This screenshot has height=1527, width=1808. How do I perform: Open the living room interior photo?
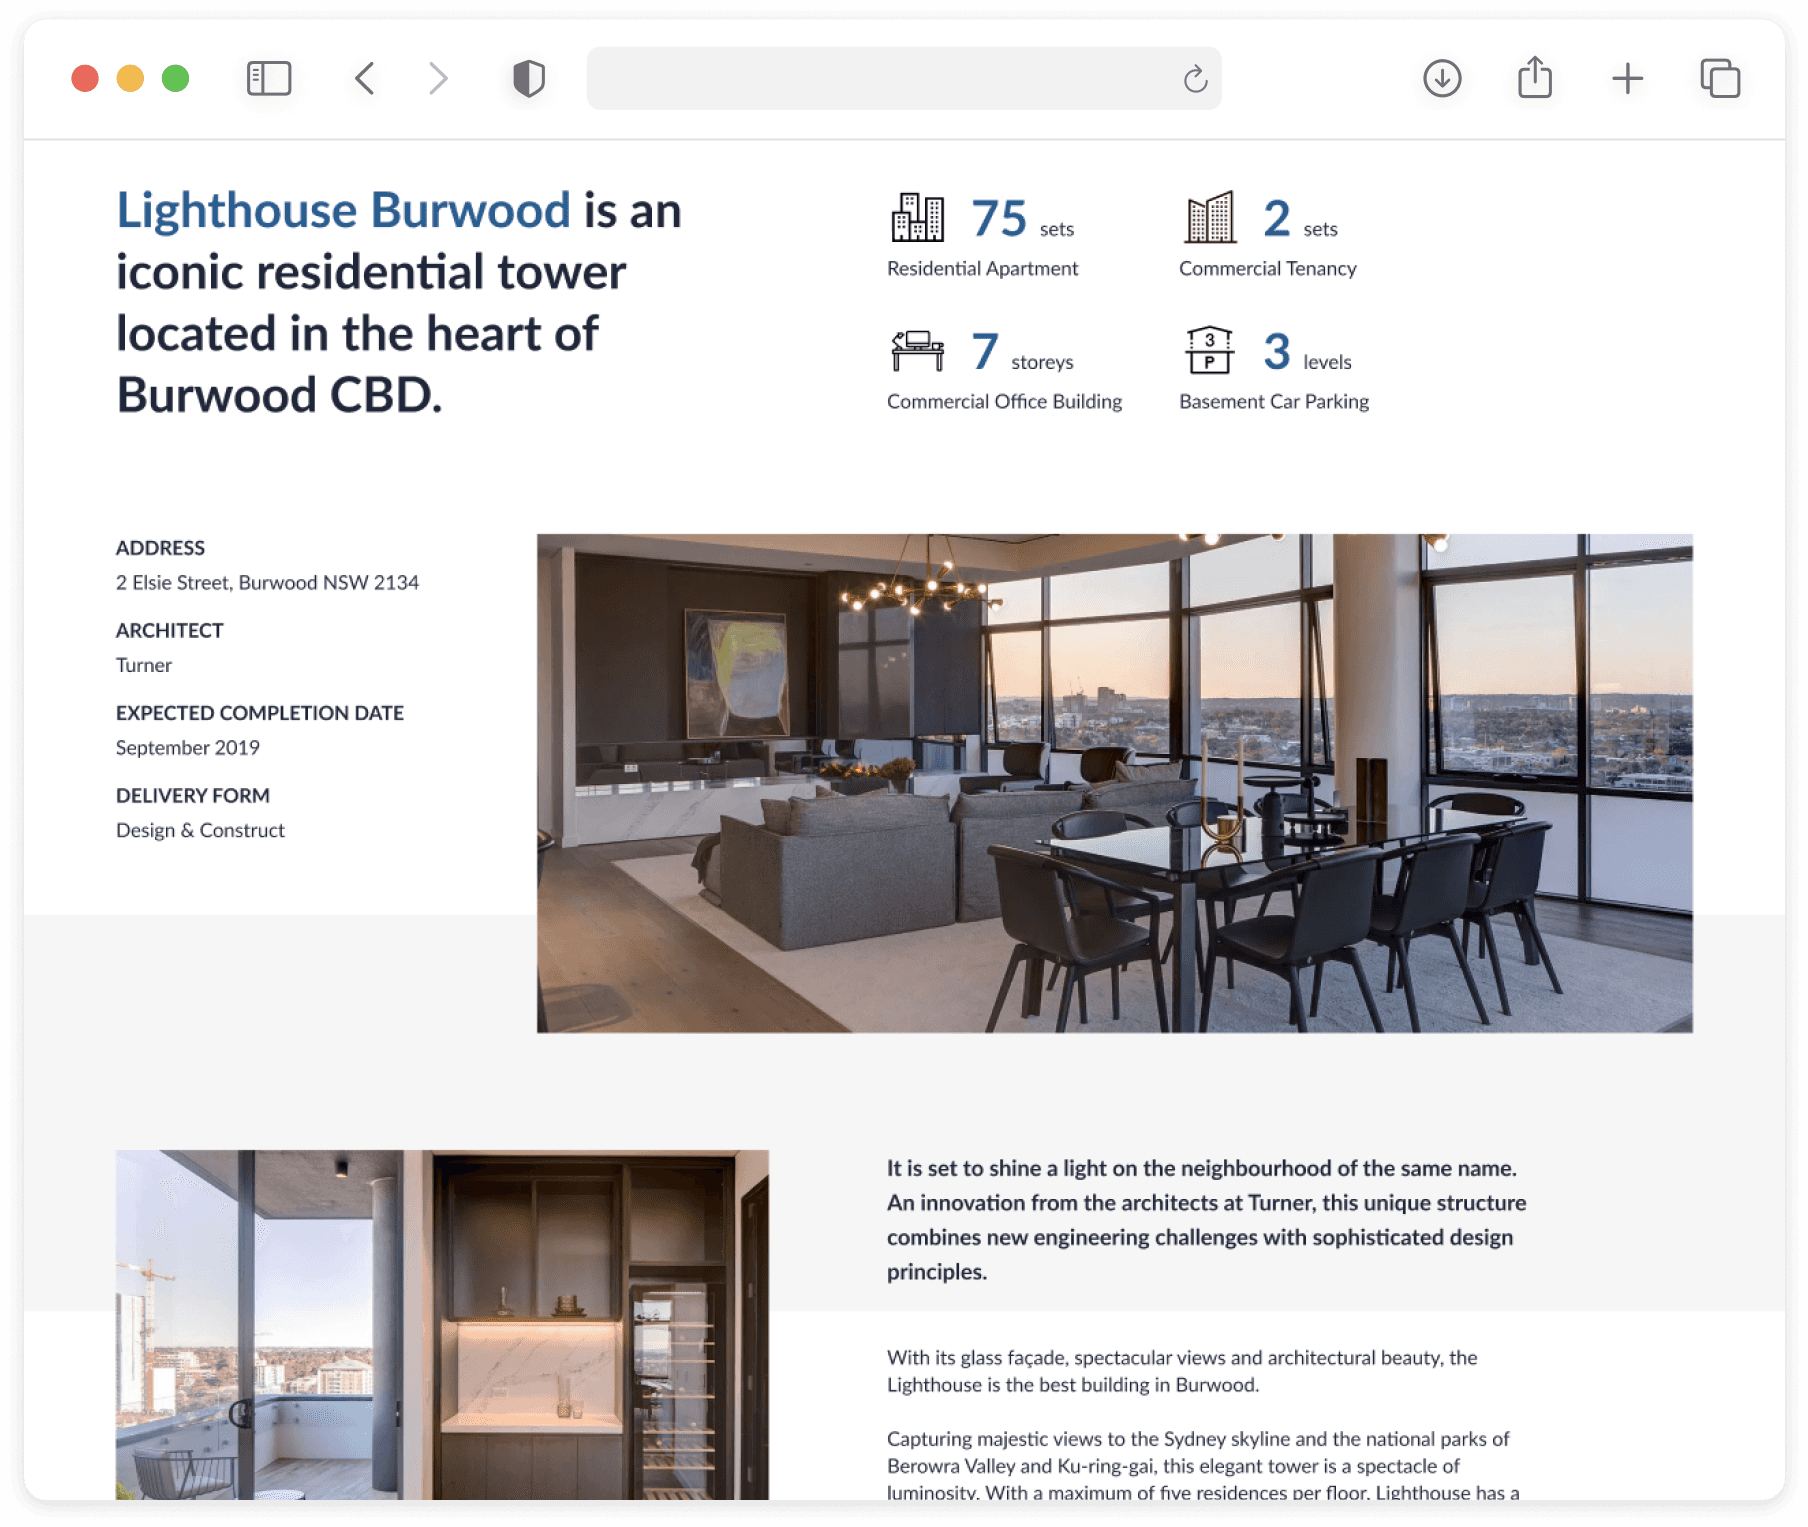click(x=1115, y=783)
